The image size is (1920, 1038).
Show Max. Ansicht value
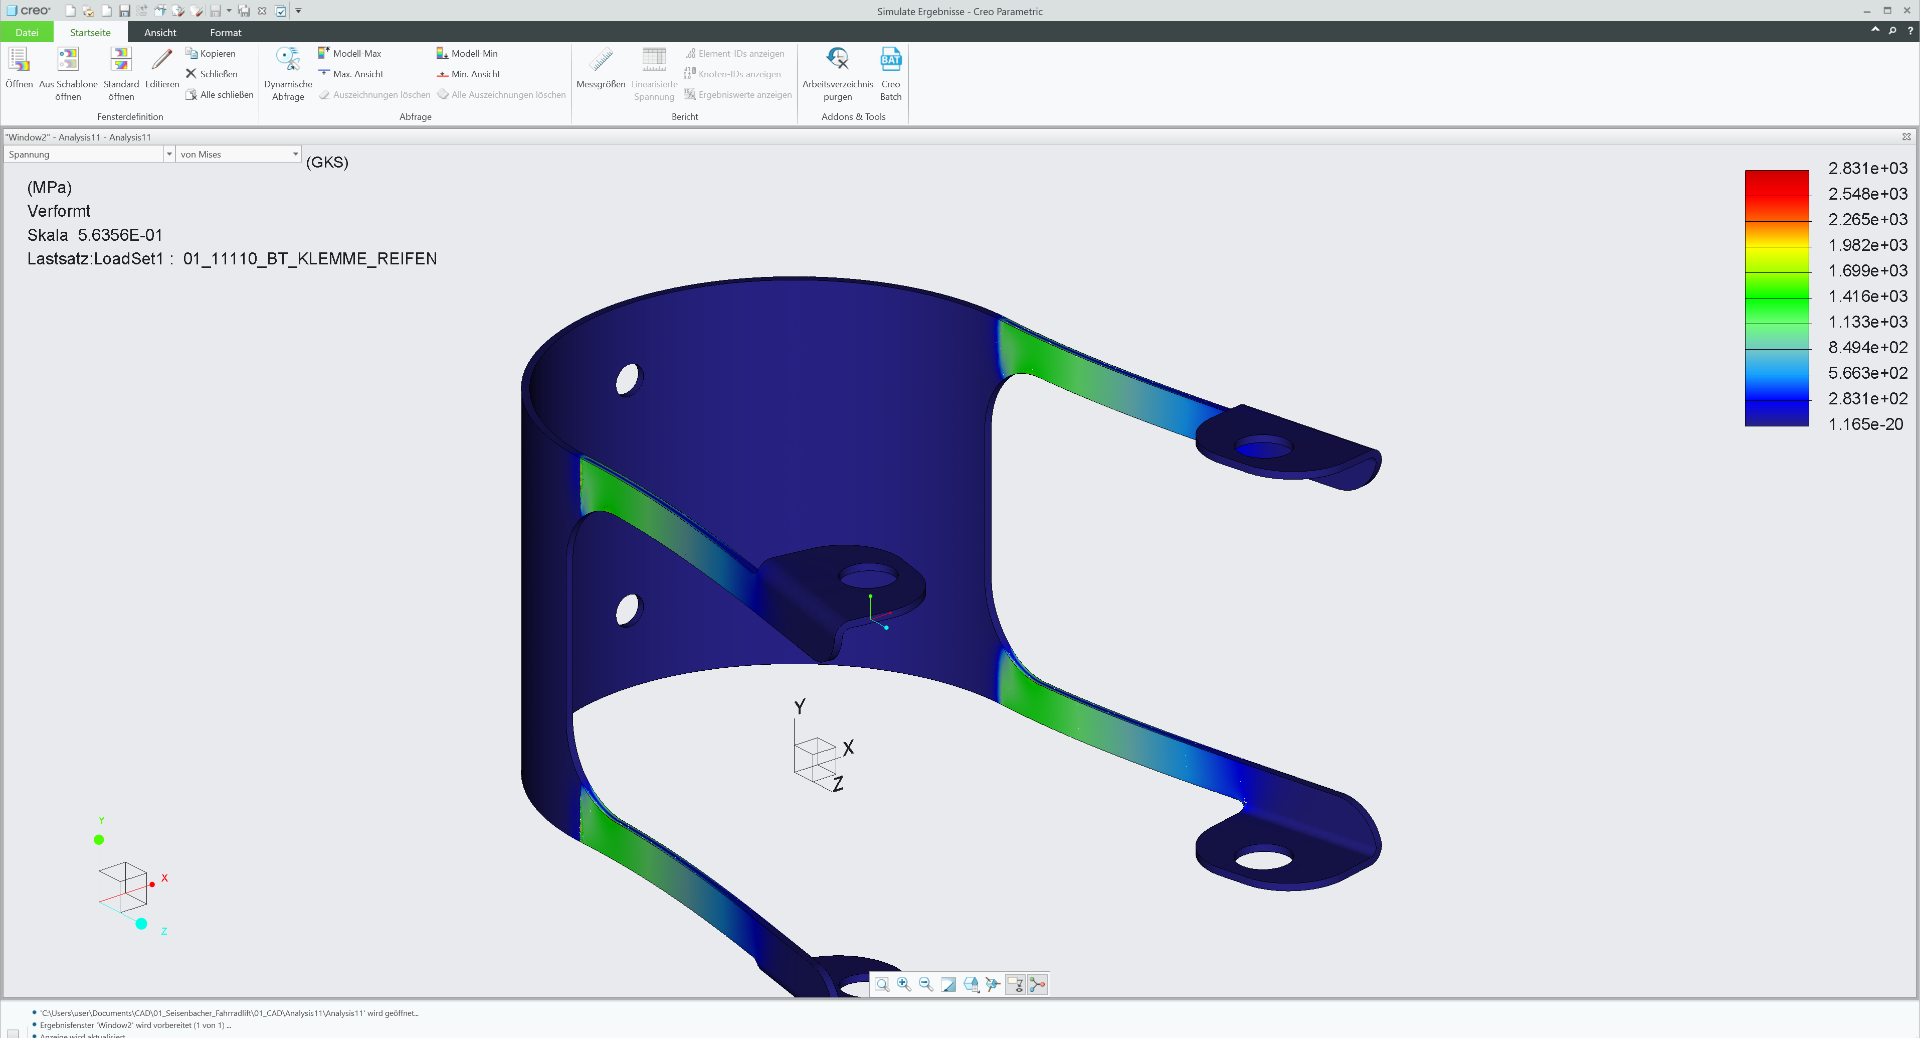coord(350,74)
